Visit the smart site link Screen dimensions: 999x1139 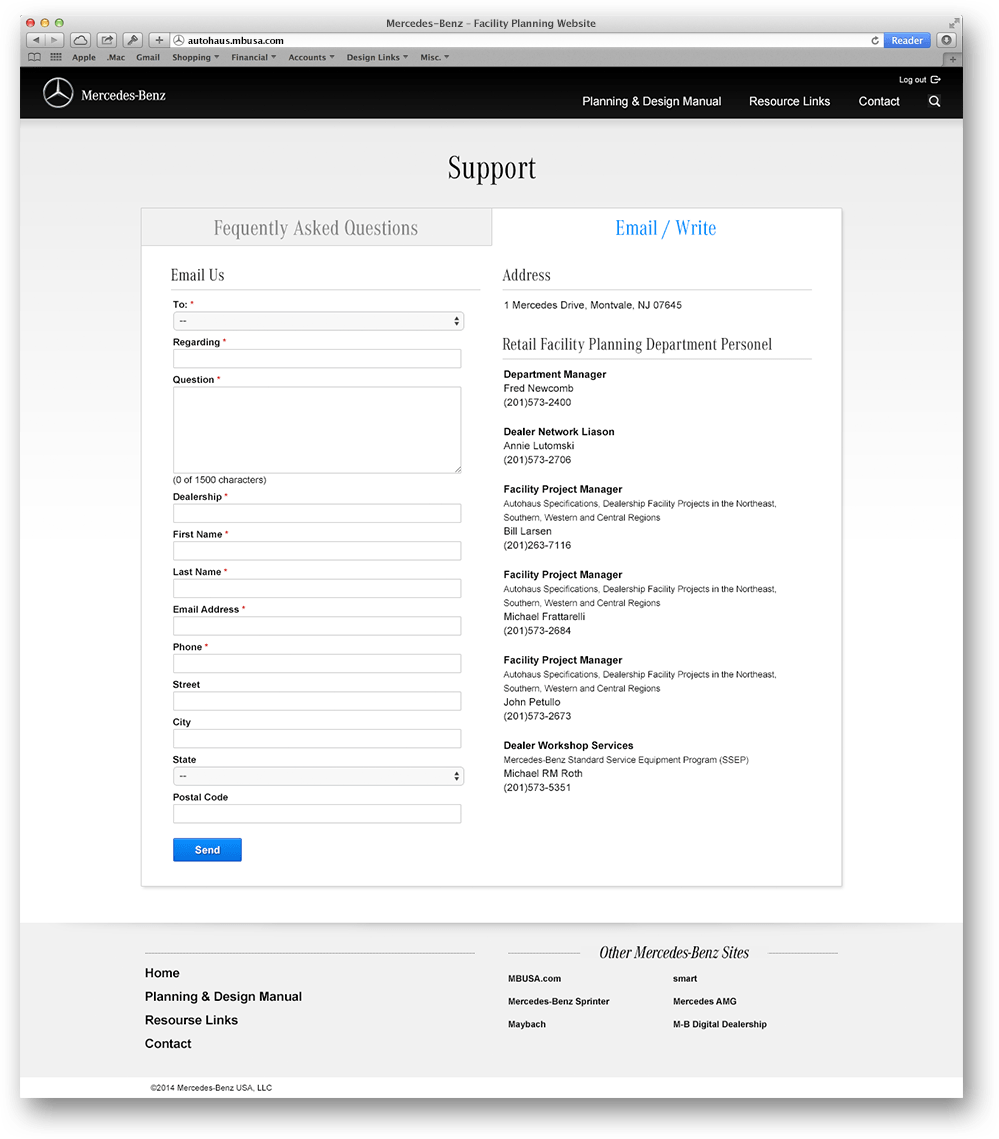[x=684, y=978]
